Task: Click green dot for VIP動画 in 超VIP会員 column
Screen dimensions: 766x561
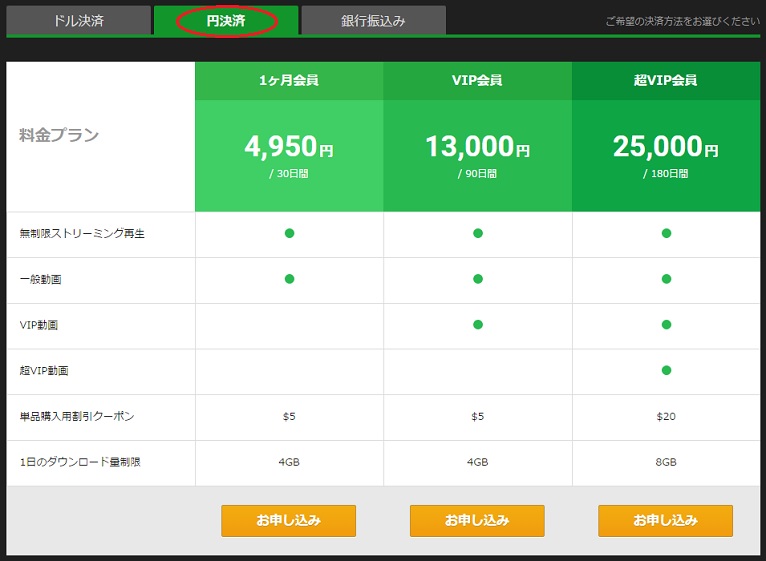Action: (666, 324)
